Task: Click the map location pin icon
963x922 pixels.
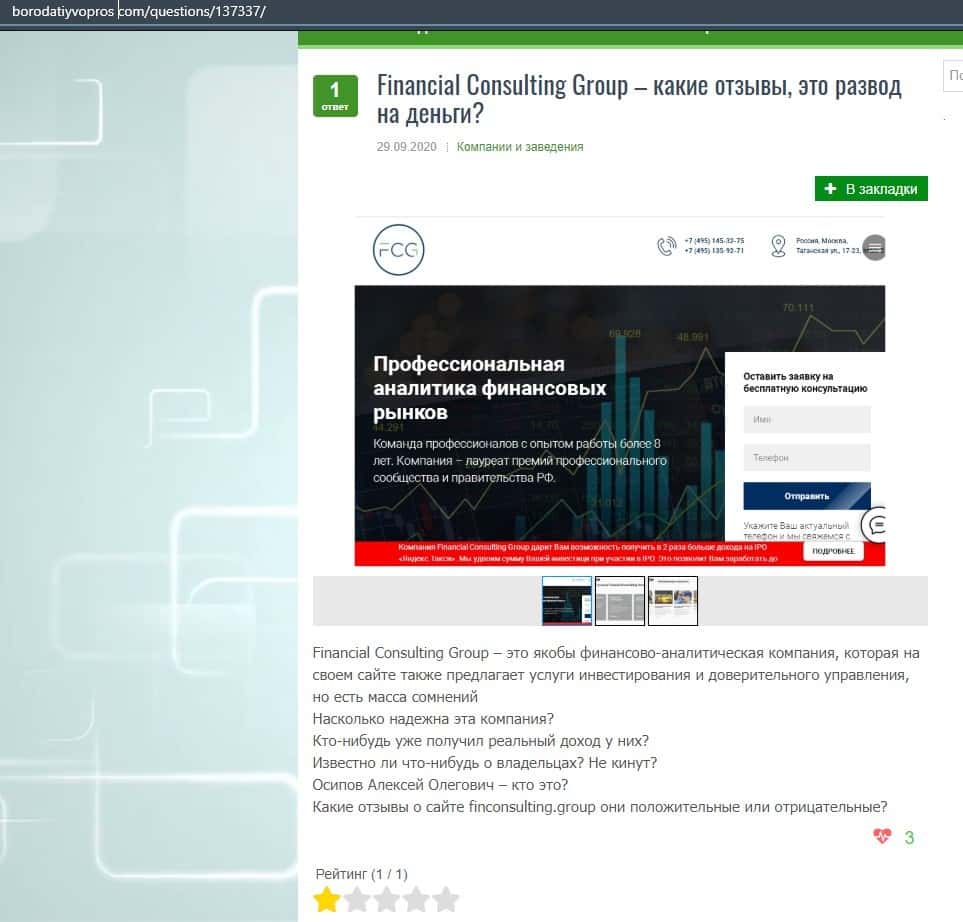Action: coord(778,246)
